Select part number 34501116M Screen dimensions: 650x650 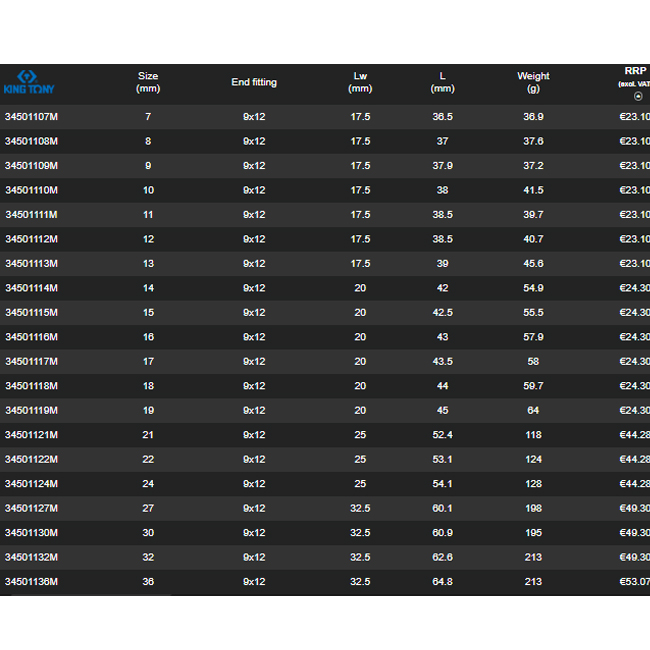(x=32, y=337)
